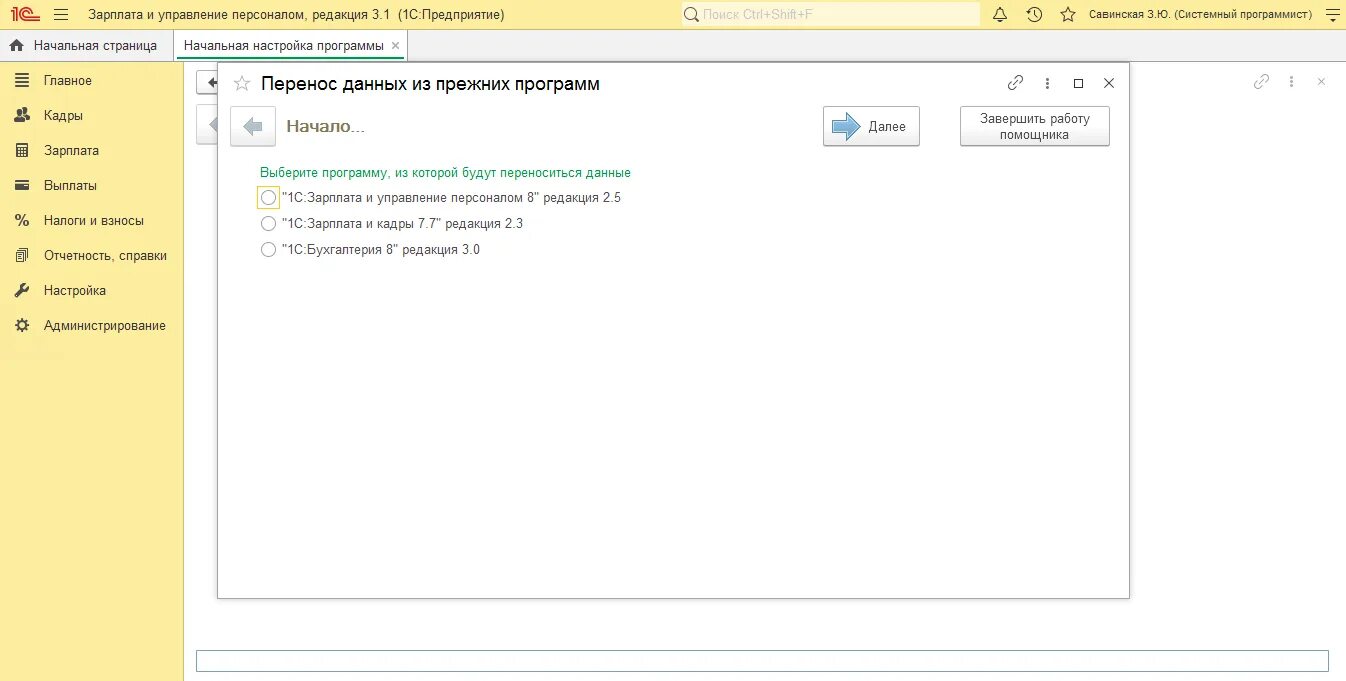Click the percent icon of Налоги
Image resolution: width=1346 pixels, height=681 pixels.
(22, 220)
